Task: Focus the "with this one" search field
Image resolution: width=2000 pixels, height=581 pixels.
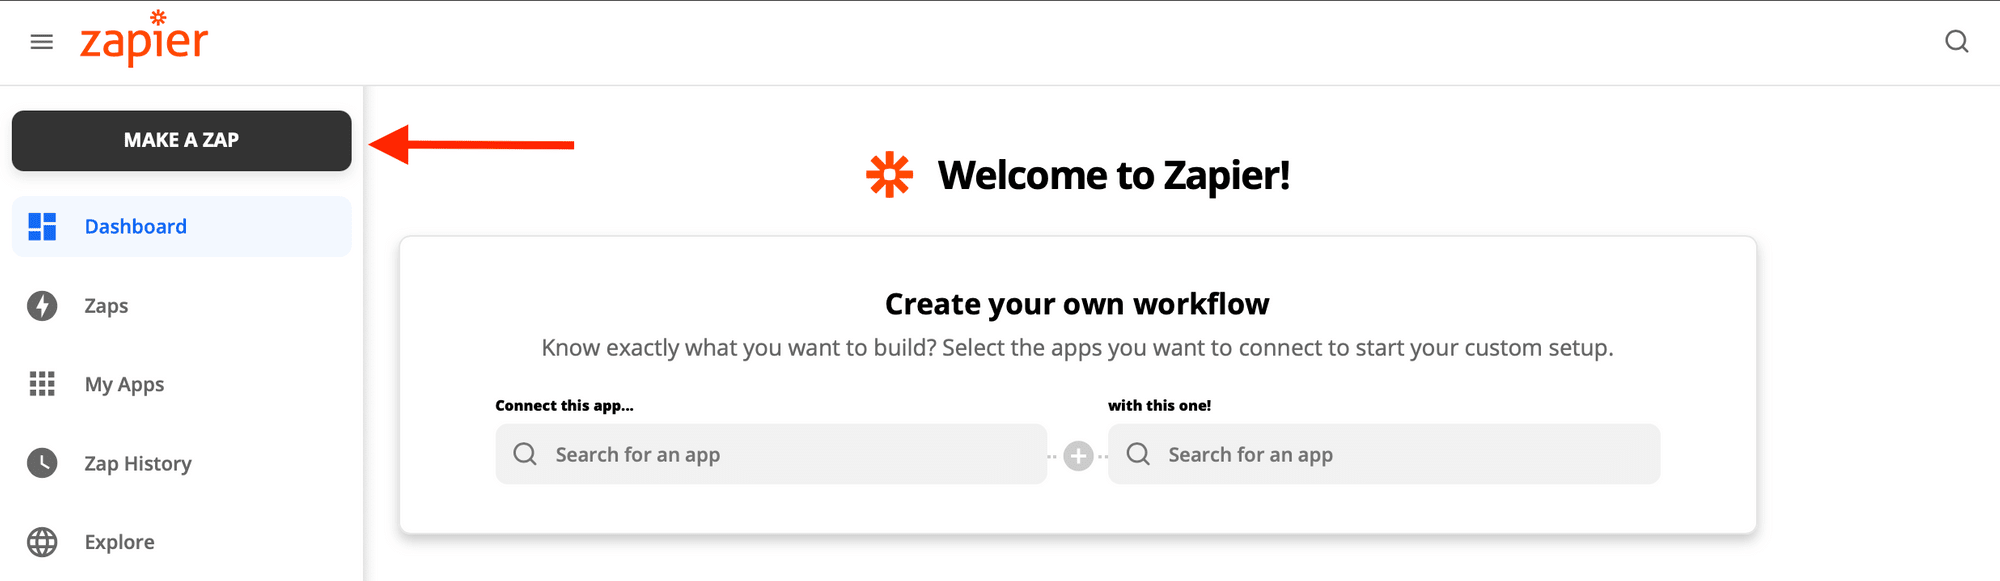Action: click(1400, 455)
